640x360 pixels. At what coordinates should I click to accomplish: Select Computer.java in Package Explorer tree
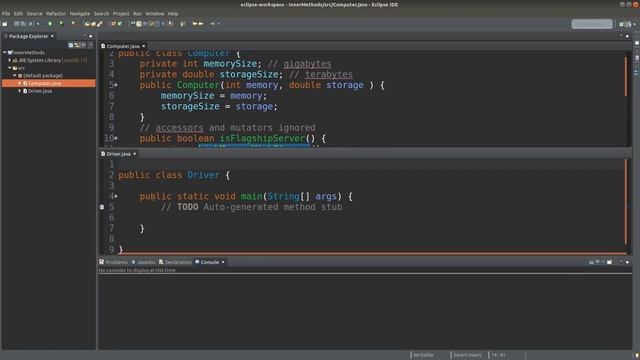click(x=44, y=83)
